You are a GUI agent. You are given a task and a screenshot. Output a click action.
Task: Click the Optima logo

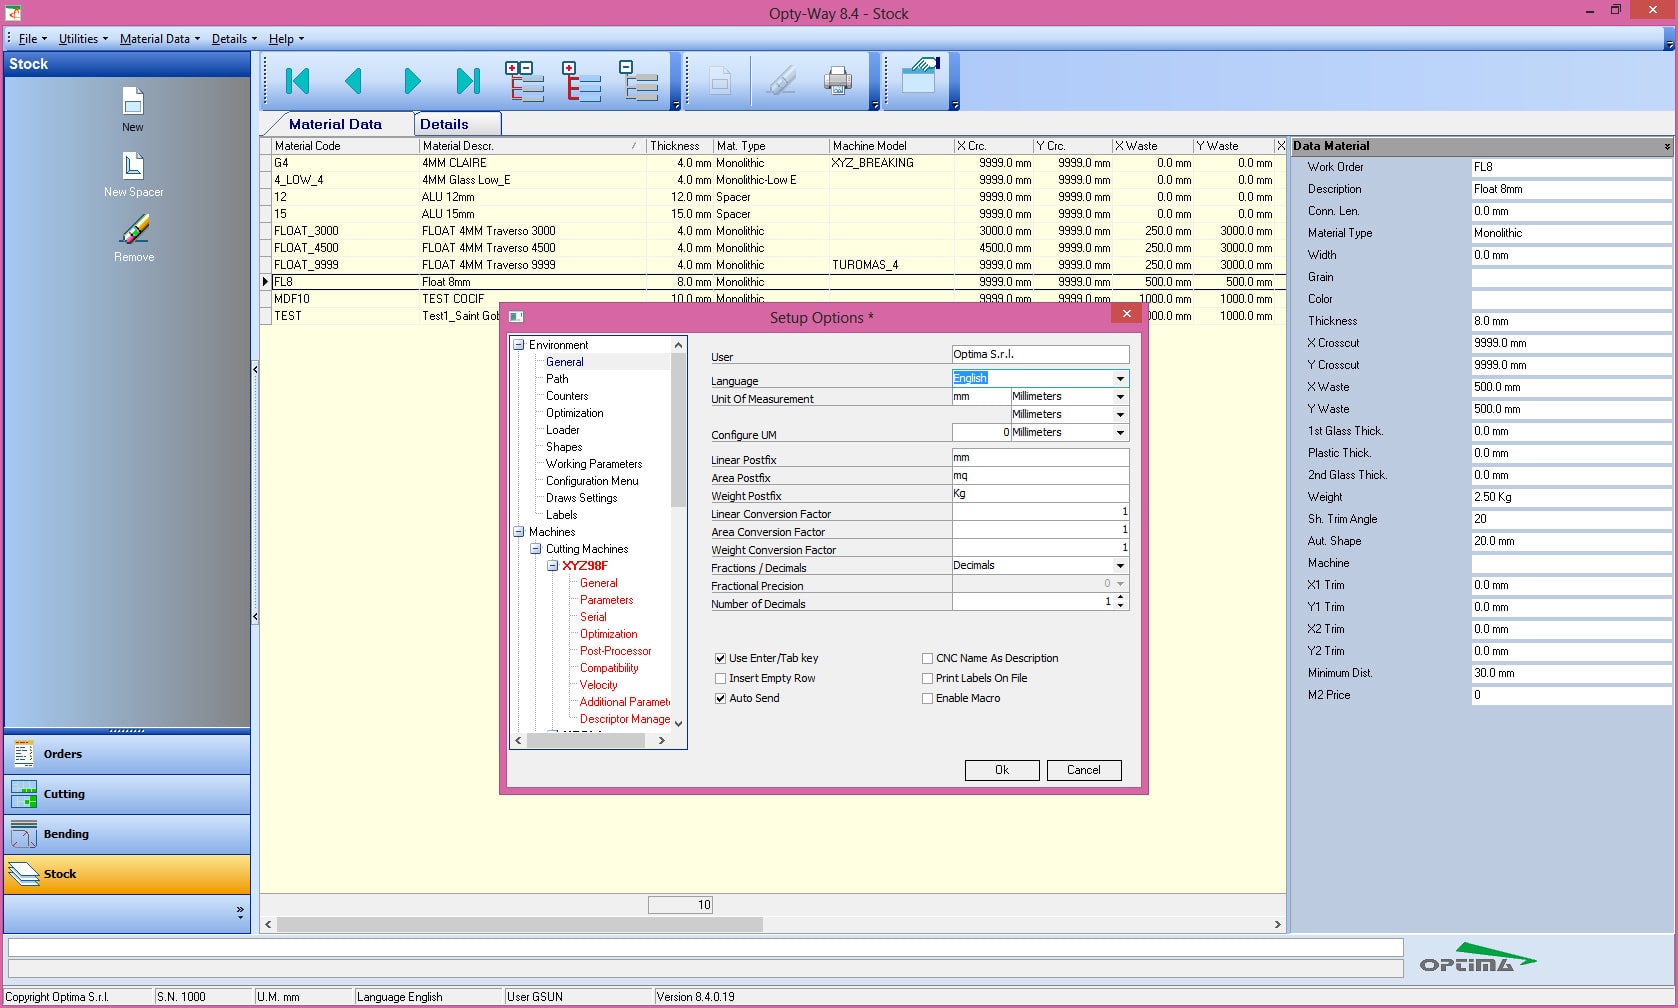(1477, 958)
